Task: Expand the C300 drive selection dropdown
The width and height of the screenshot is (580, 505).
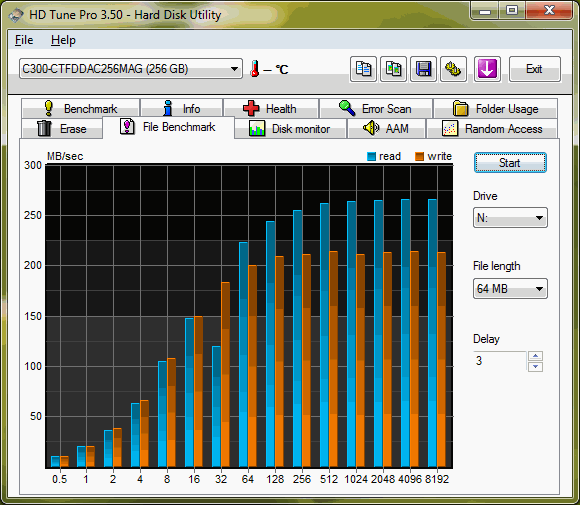Action: click(131, 69)
